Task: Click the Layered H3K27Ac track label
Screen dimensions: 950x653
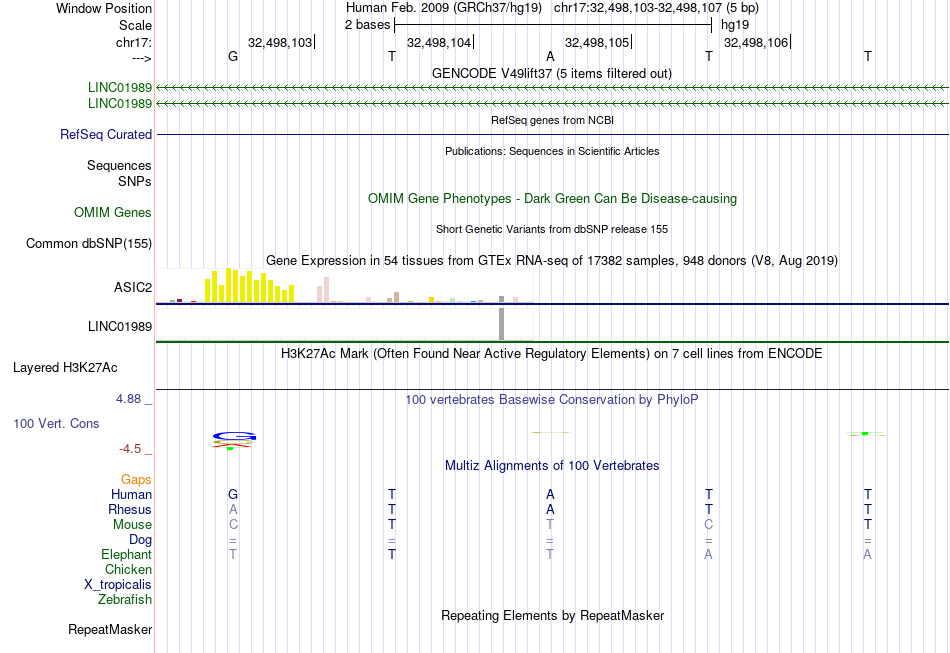Action: (x=65, y=368)
